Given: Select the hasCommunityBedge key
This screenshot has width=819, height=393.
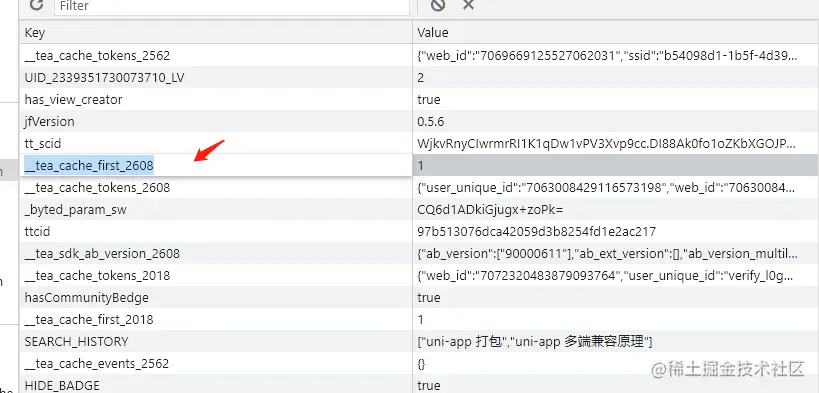Looking at the screenshot, I should point(87,297).
